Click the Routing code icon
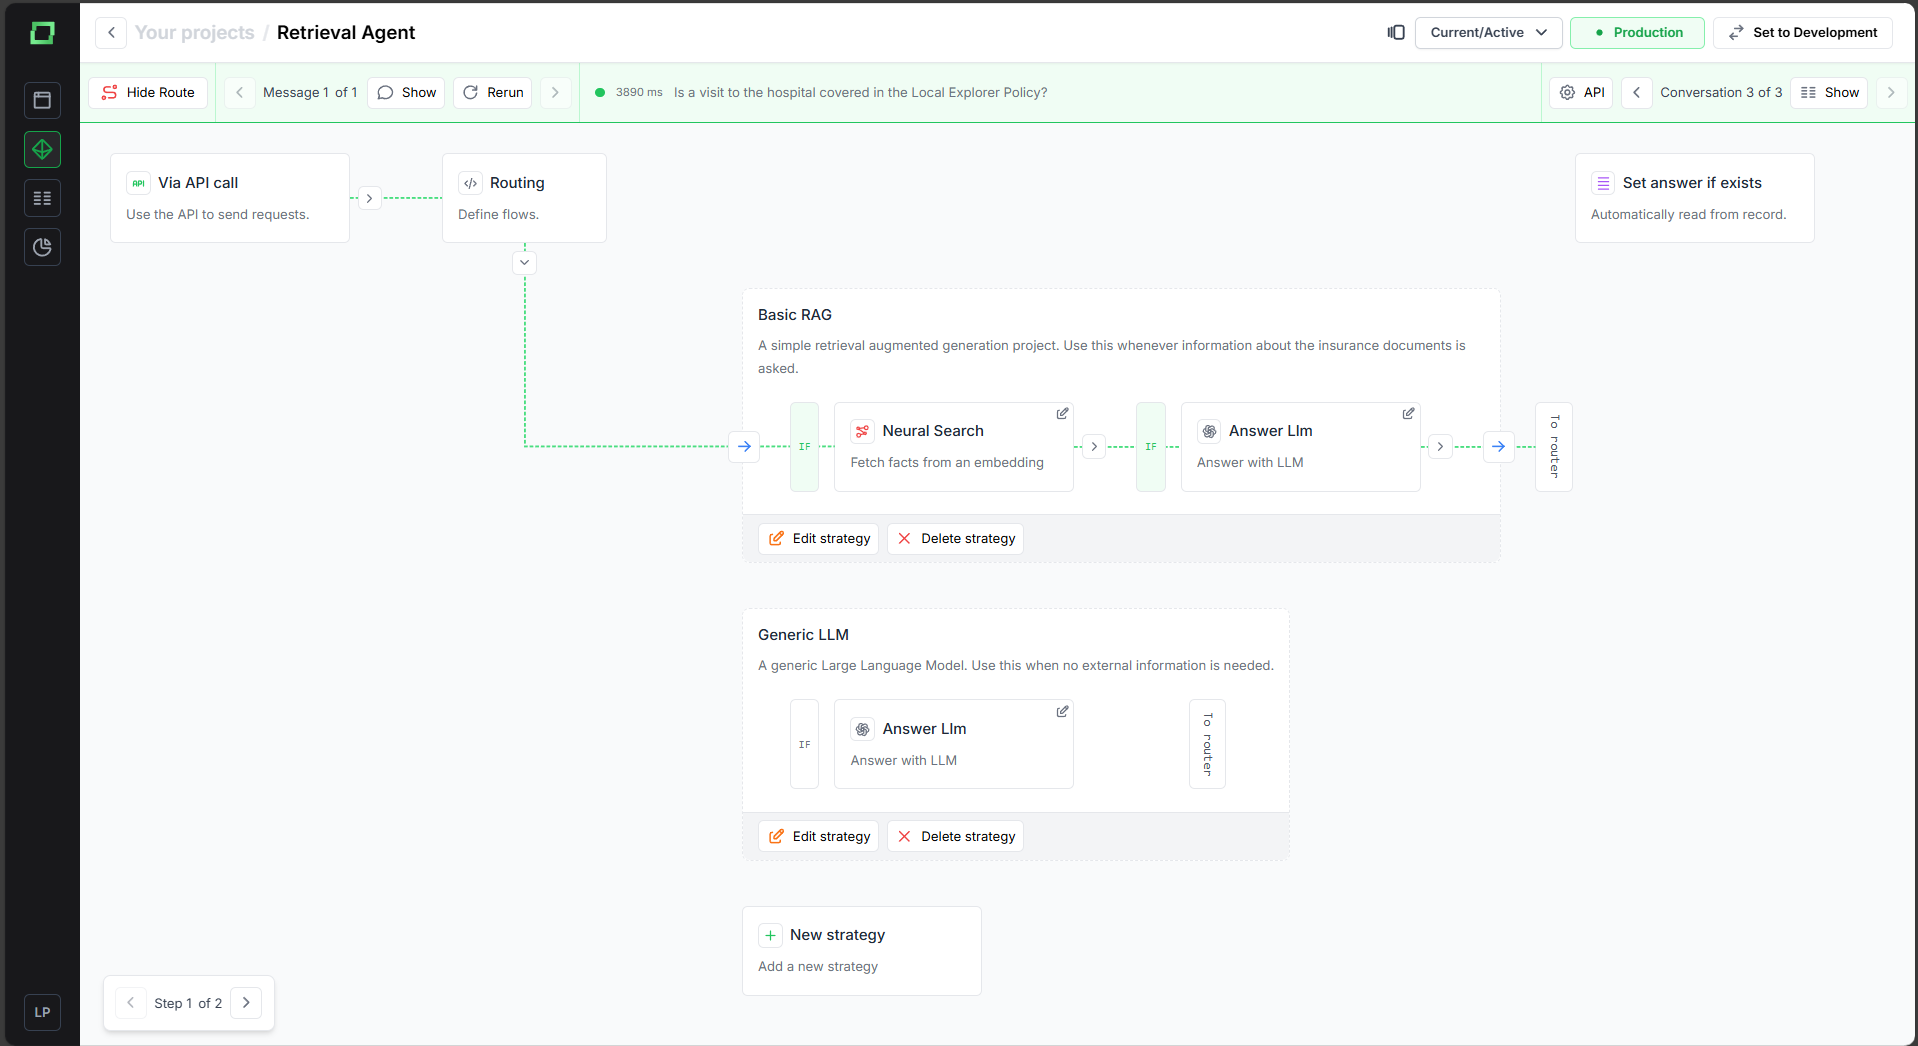 [x=470, y=183]
